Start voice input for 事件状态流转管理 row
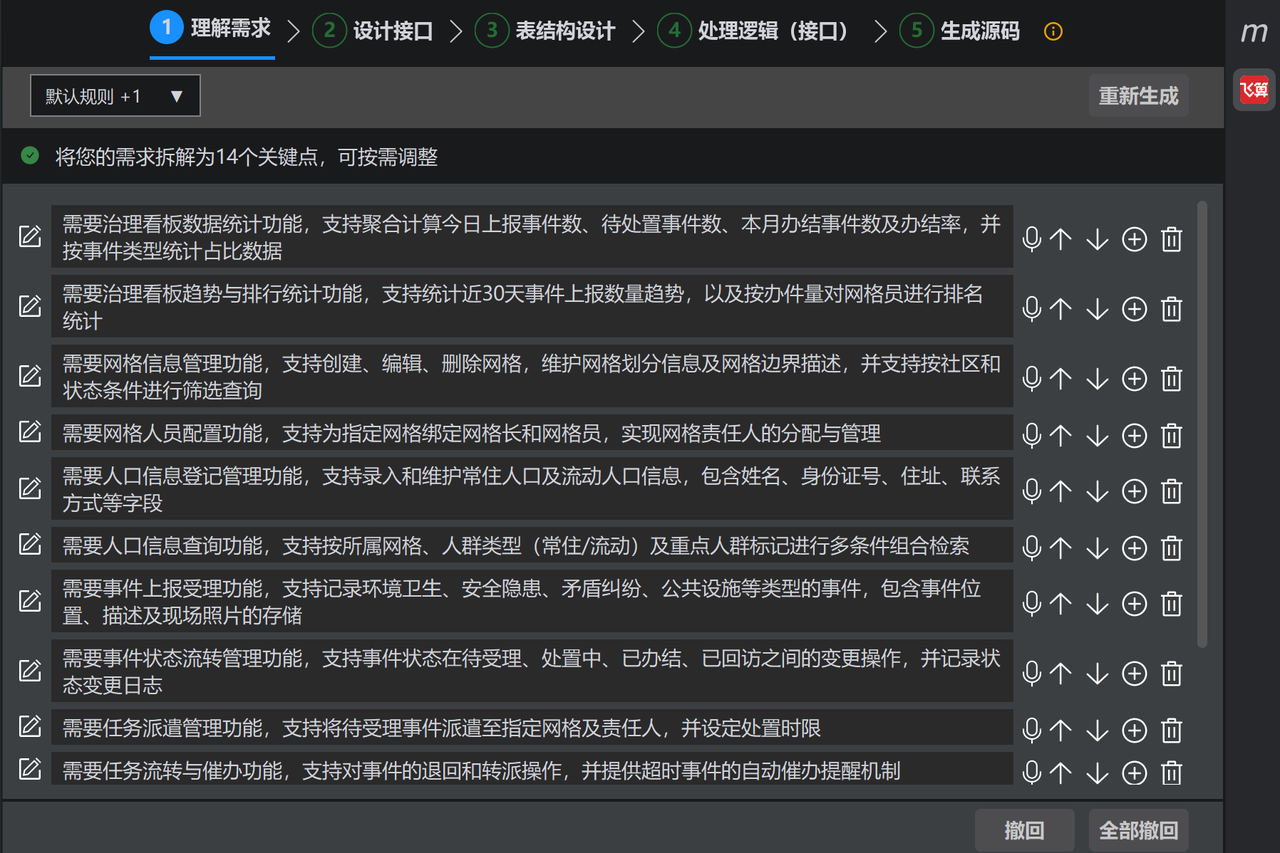This screenshot has width=1280, height=853. click(x=1032, y=674)
